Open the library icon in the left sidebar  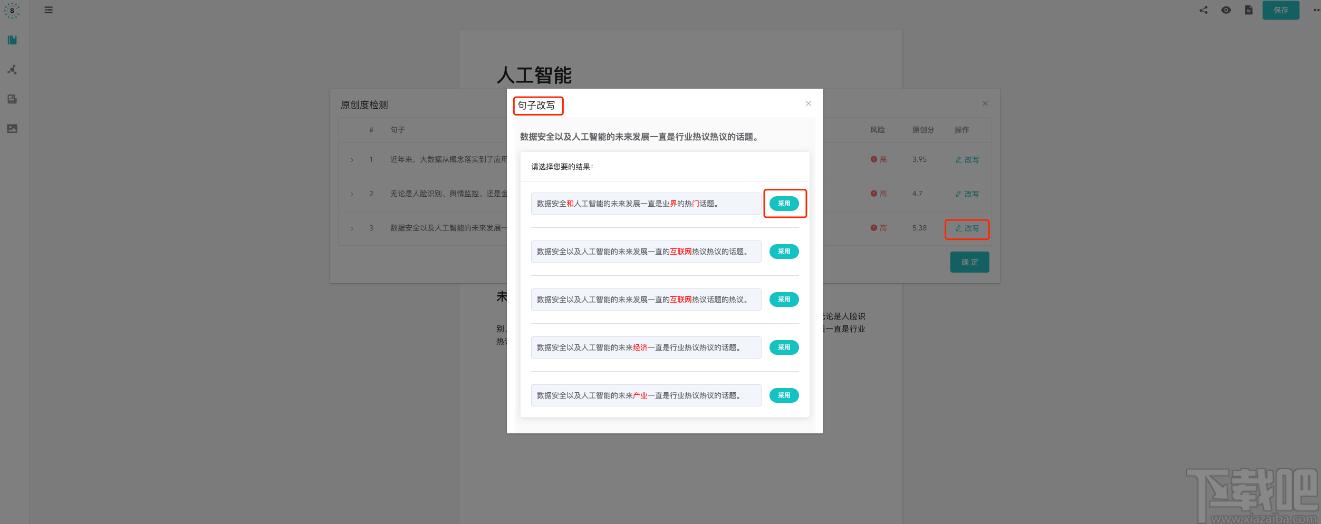12,40
